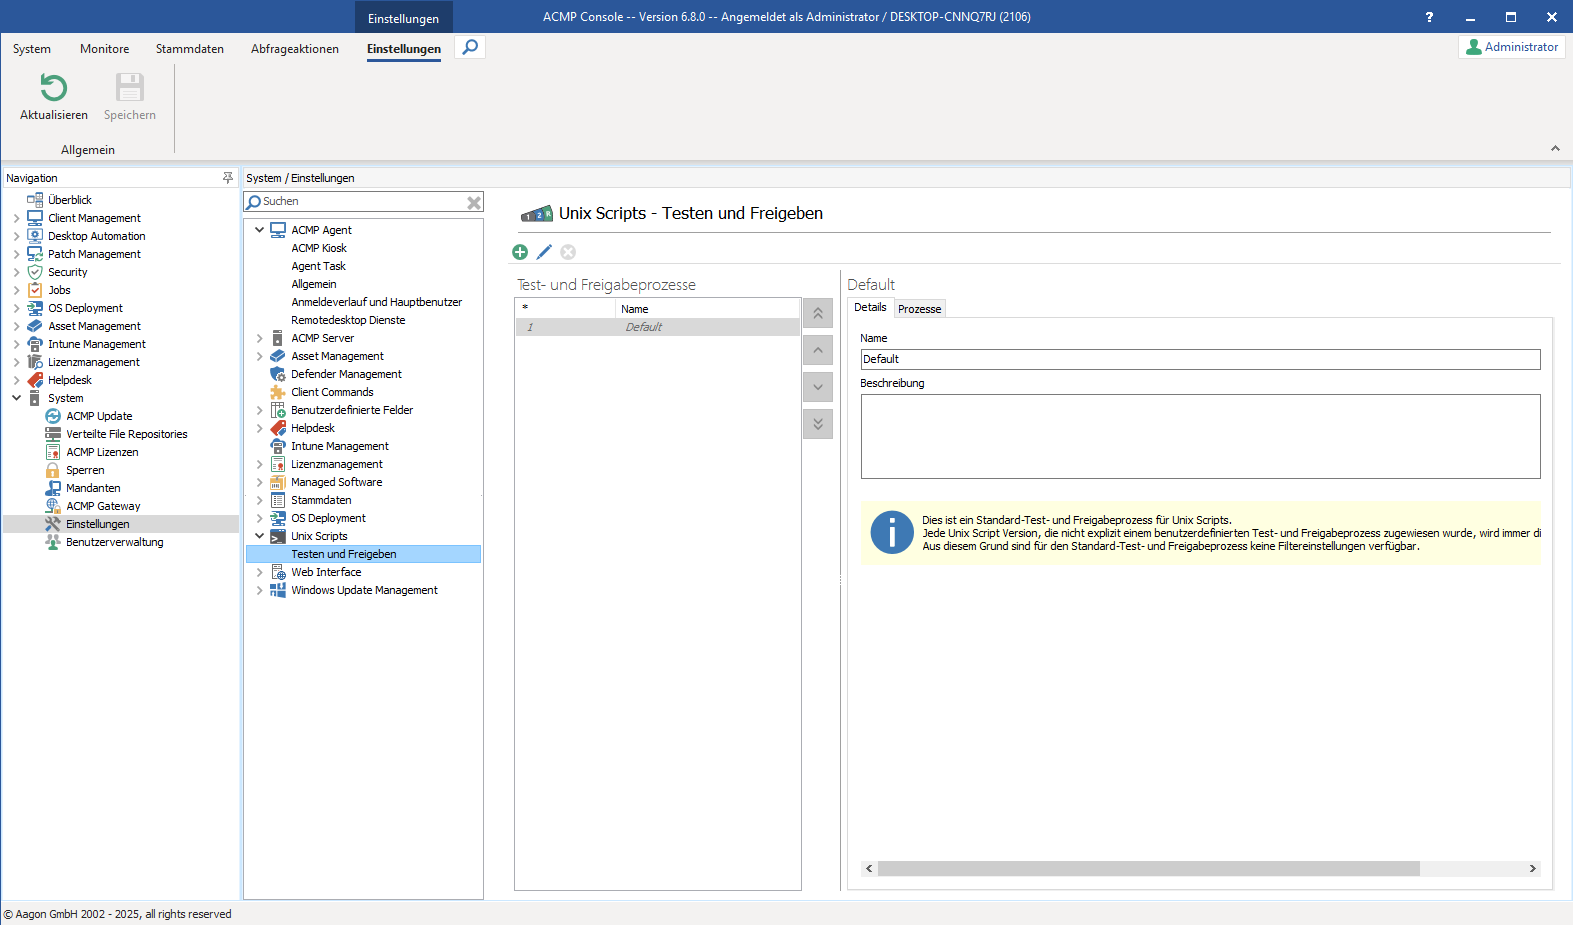The width and height of the screenshot is (1573, 925).
Task: Select ACMP Lizenzen in the navigation
Action: pyautogui.click(x=102, y=452)
